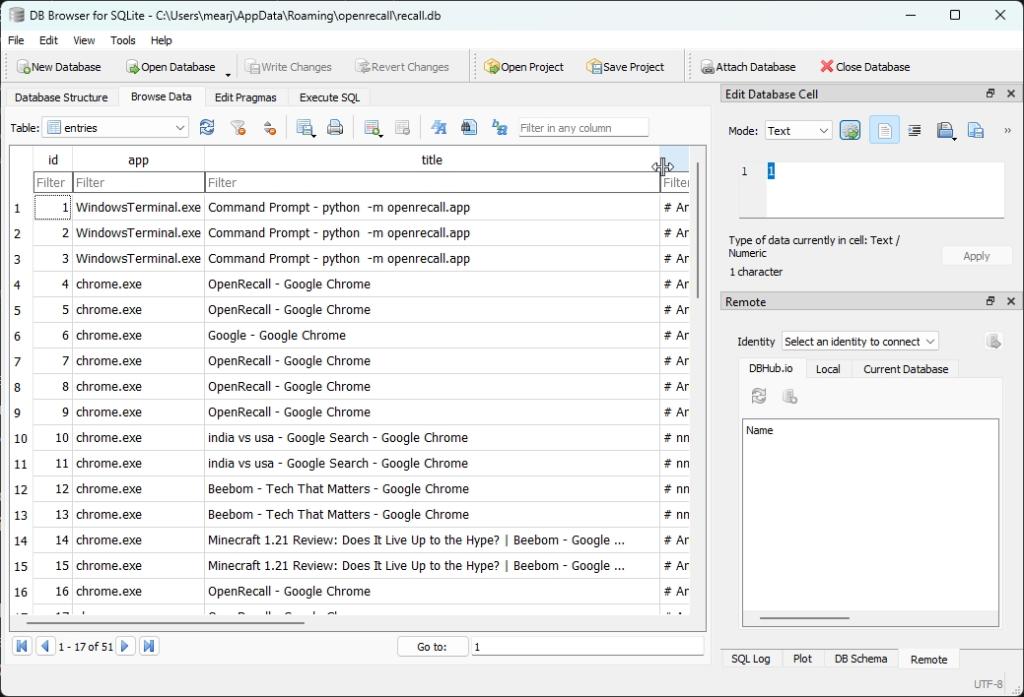Switch to the Database Structure tab
The image size is (1024, 697).
(x=61, y=97)
